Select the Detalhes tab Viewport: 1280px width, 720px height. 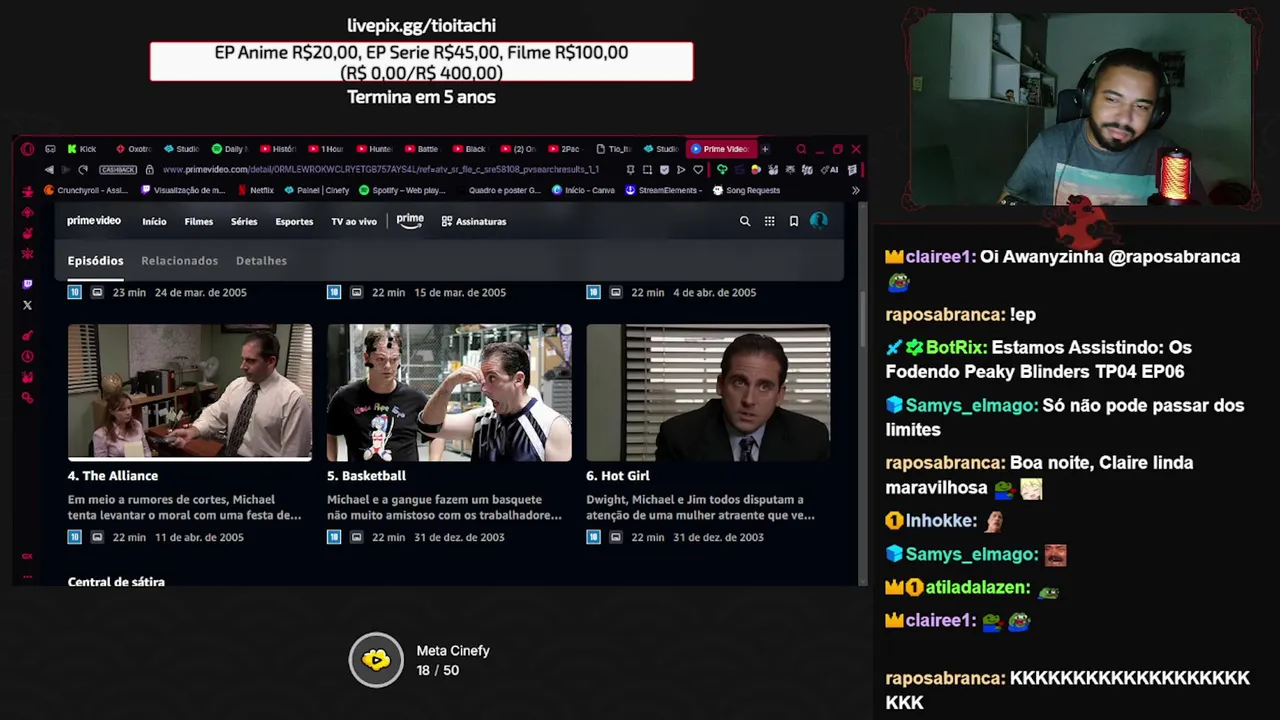[x=261, y=261]
